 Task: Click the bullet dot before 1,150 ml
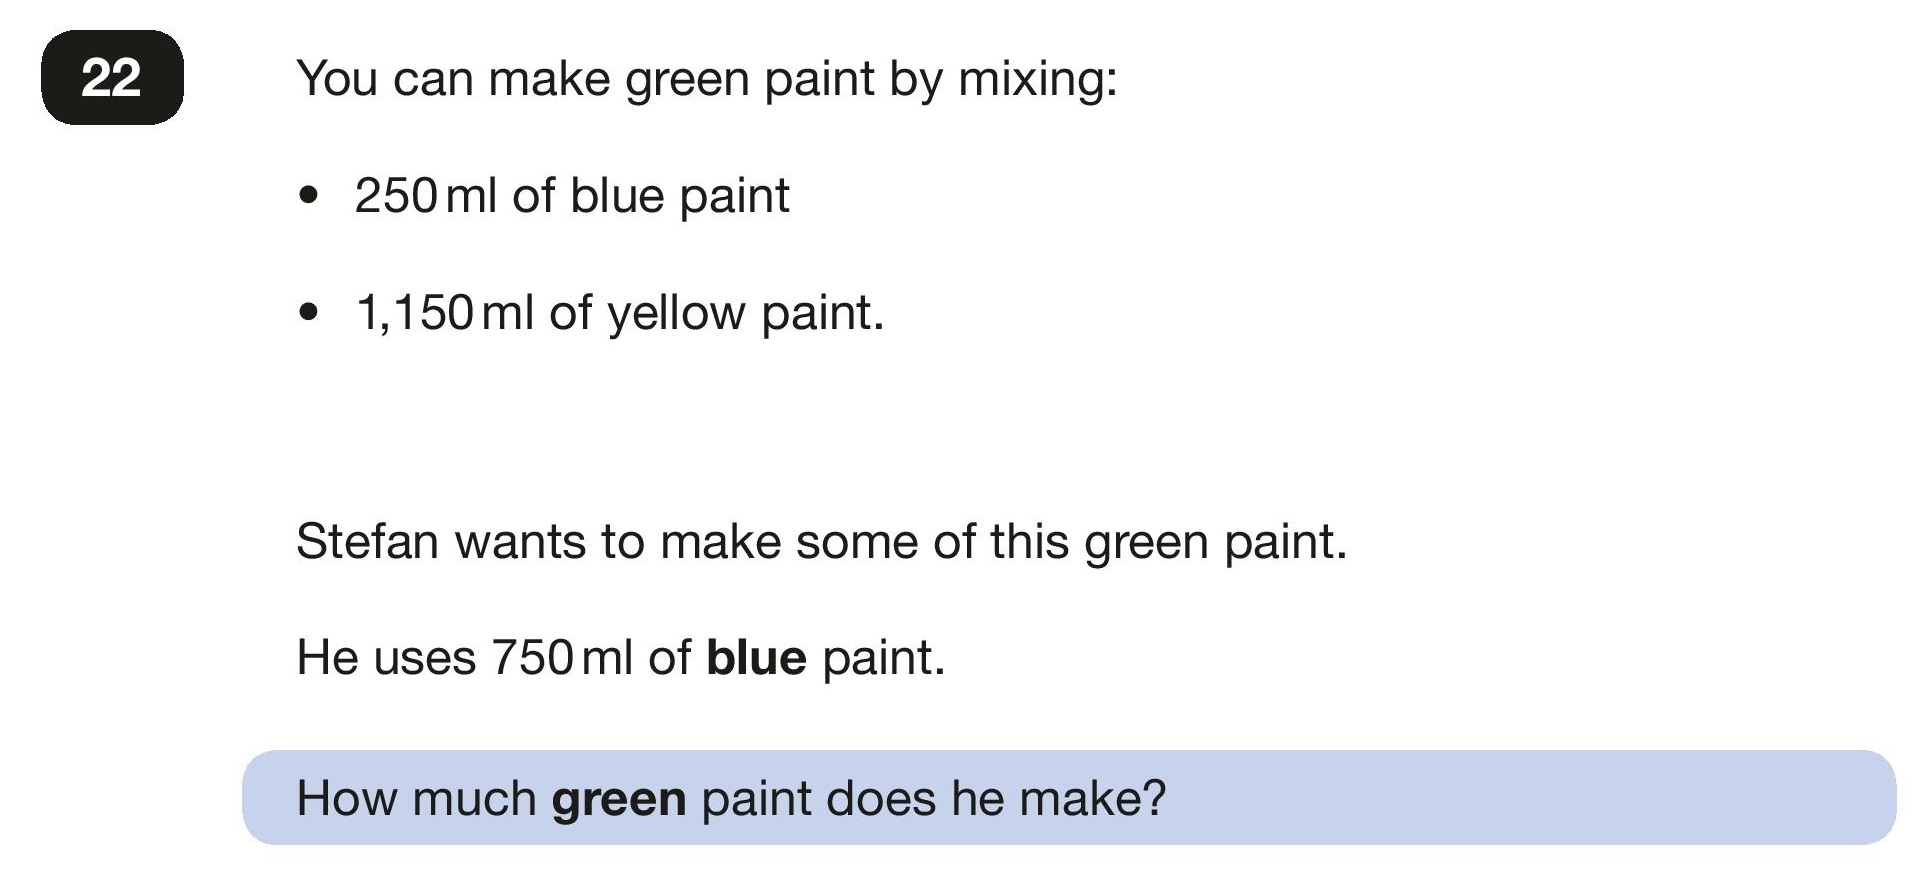coord(309,313)
